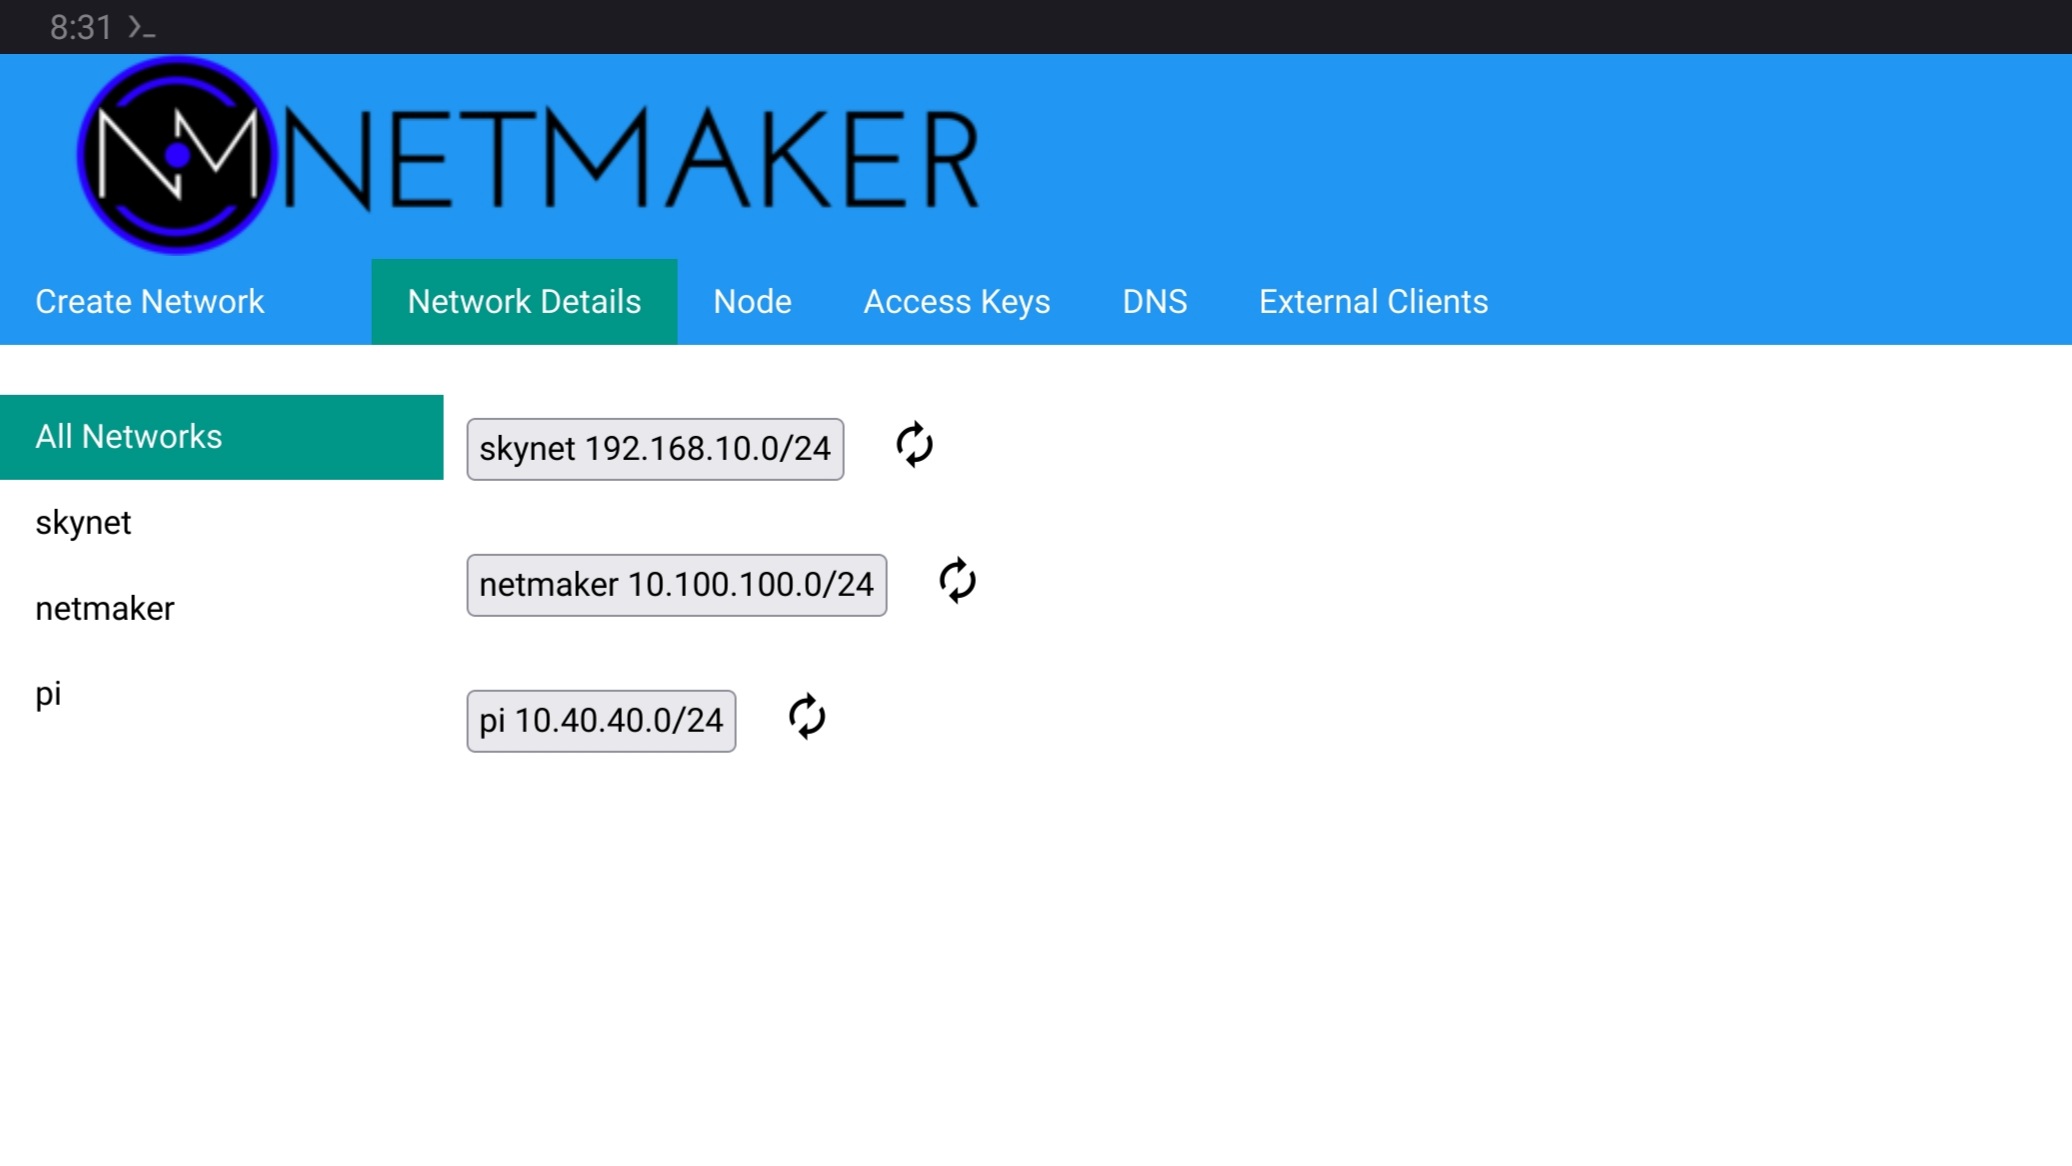Click the Access Keys menu item
This screenshot has height=1166, width=2072.
point(956,302)
